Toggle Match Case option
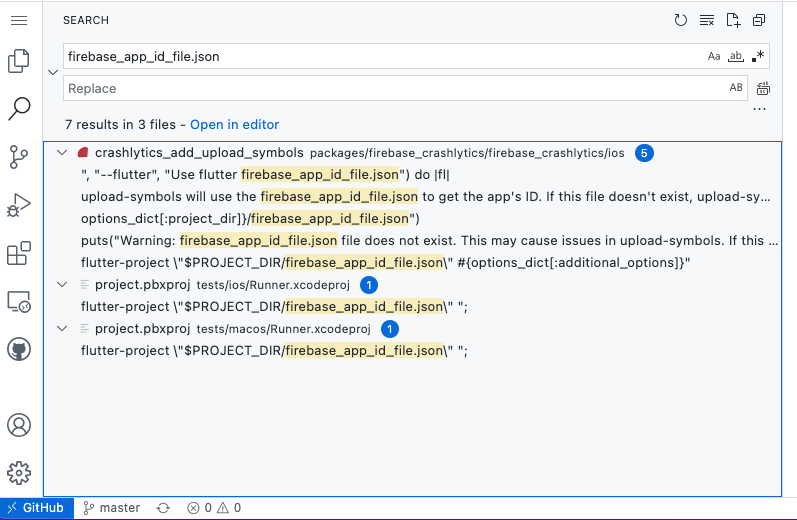Screen dimensions: 797x520 coord(714,56)
